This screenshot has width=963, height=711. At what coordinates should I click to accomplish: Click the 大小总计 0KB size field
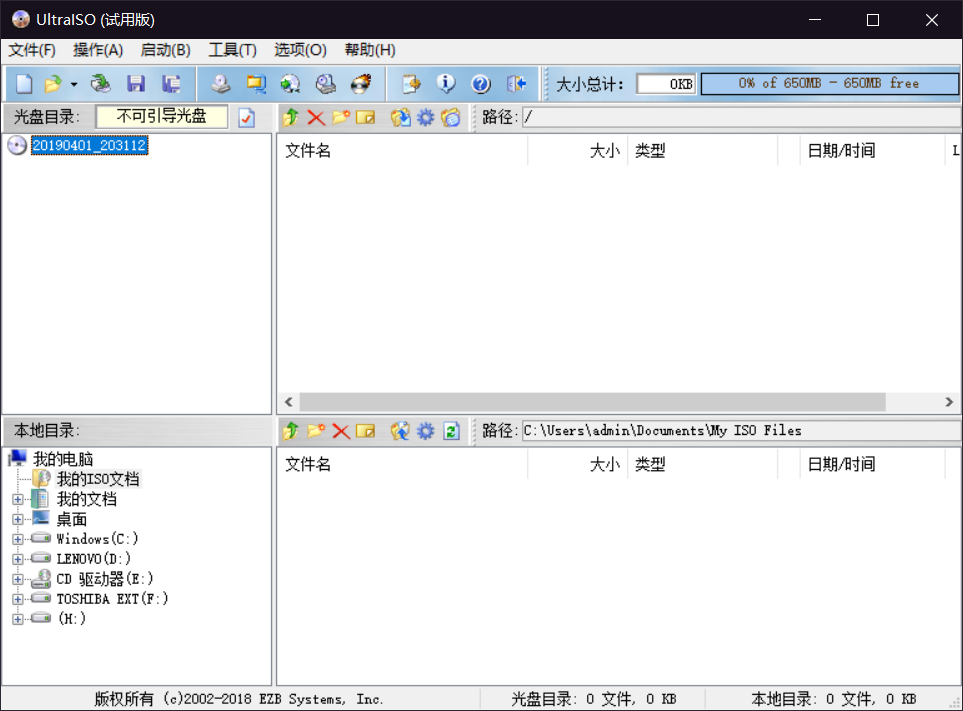point(666,84)
